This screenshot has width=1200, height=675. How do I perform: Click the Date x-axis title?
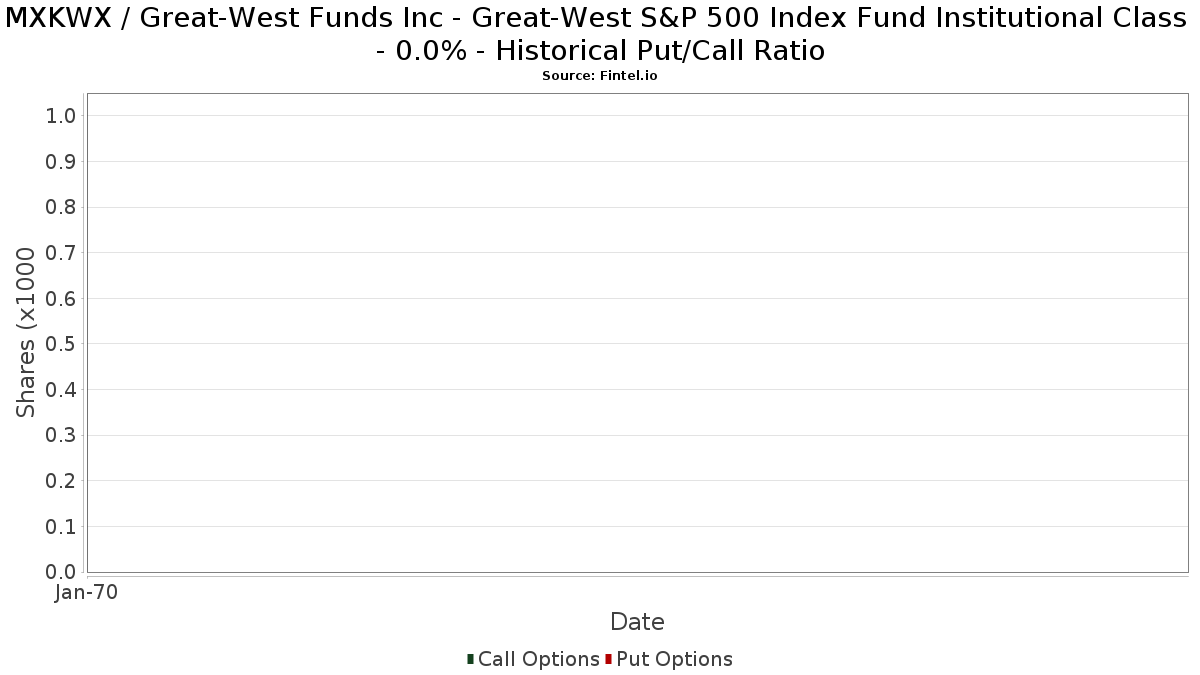(x=637, y=622)
